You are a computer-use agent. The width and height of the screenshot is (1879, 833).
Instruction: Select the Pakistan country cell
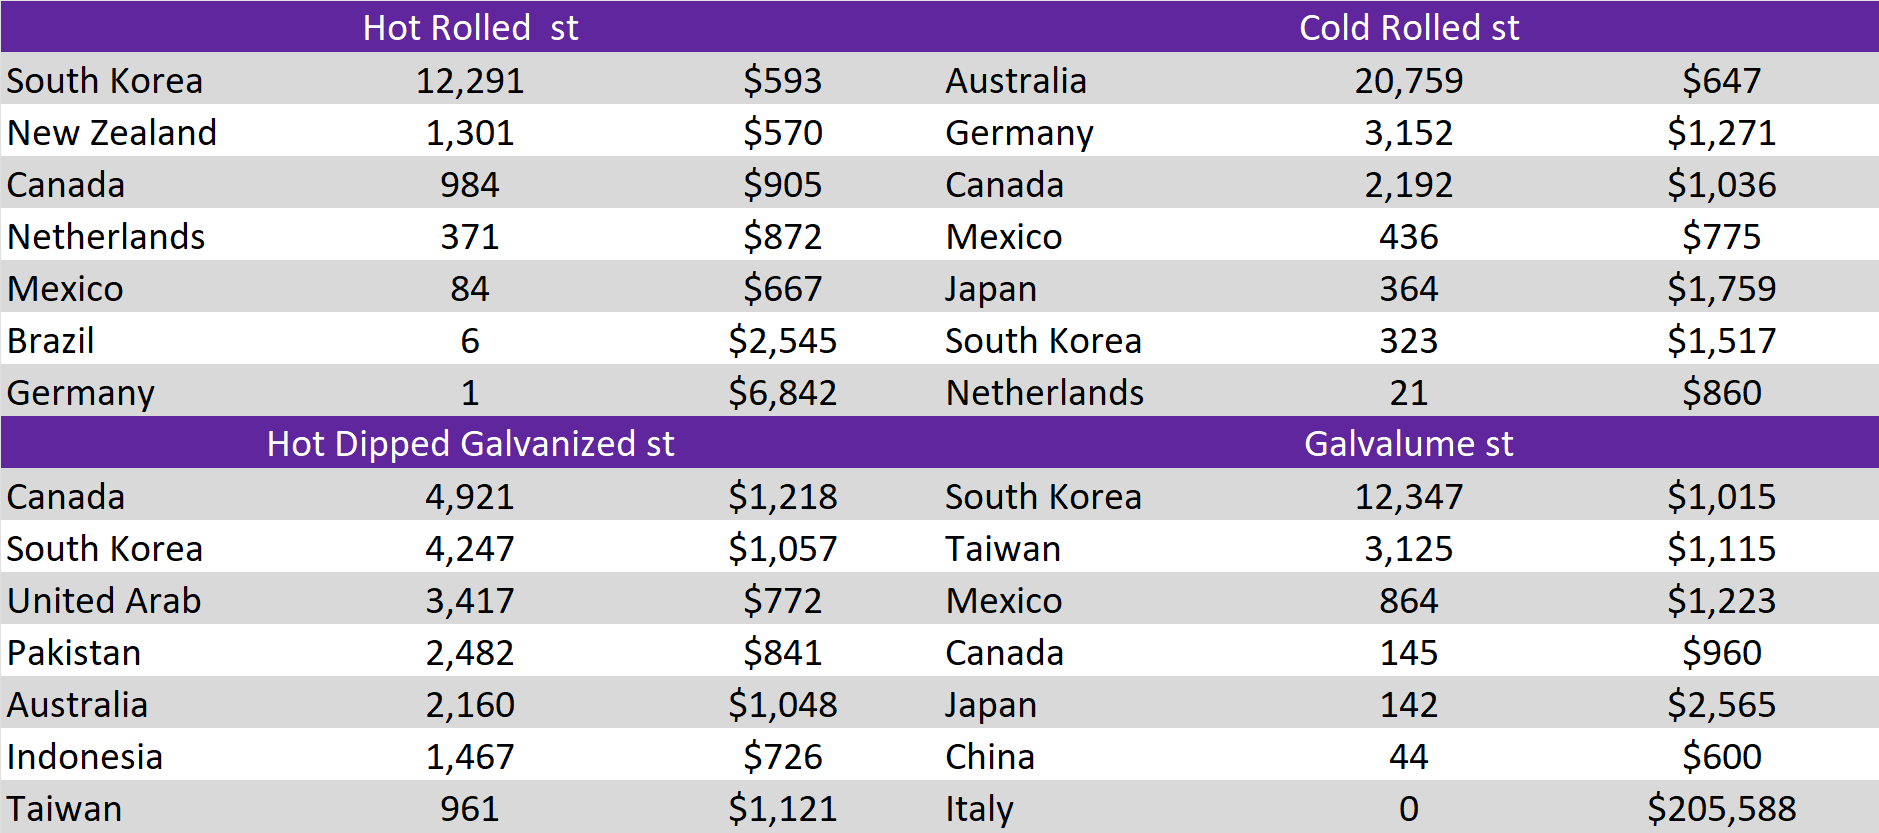74,652
